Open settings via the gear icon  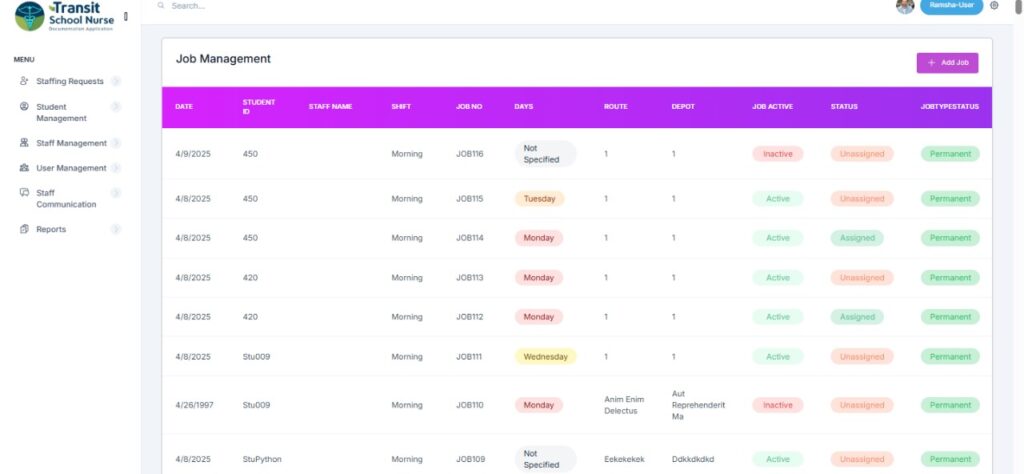(x=994, y=6)
